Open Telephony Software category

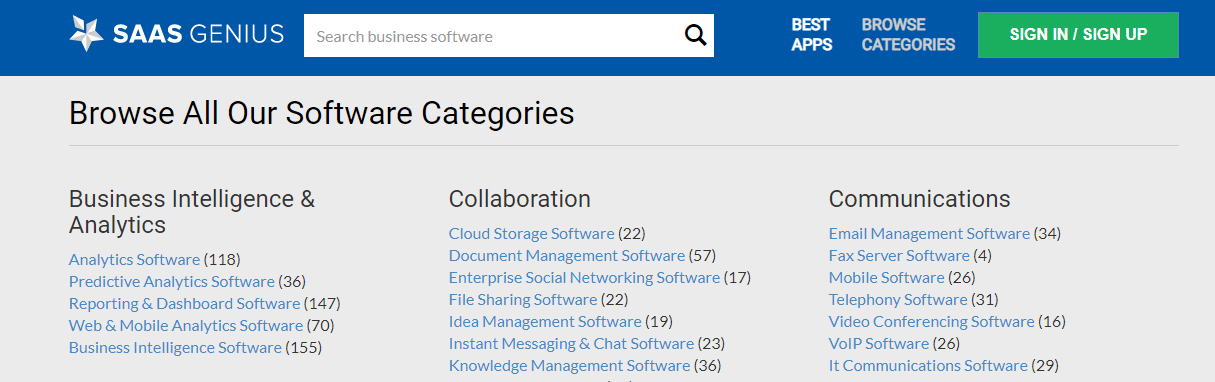point(898,299)
